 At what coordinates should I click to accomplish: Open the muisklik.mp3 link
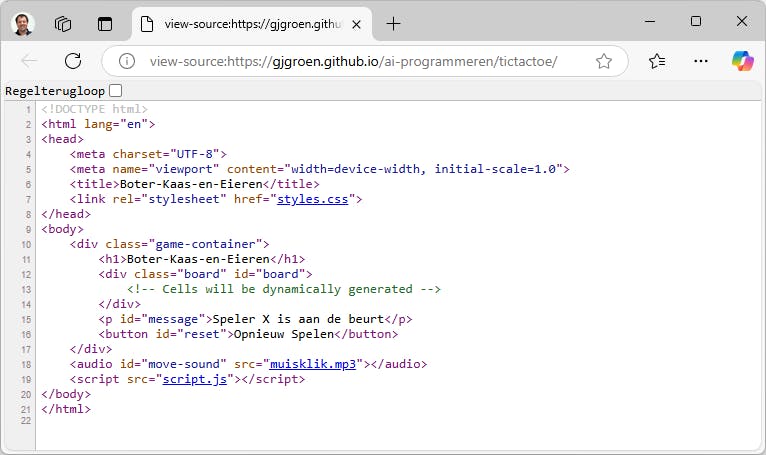(x=313, y=364)
